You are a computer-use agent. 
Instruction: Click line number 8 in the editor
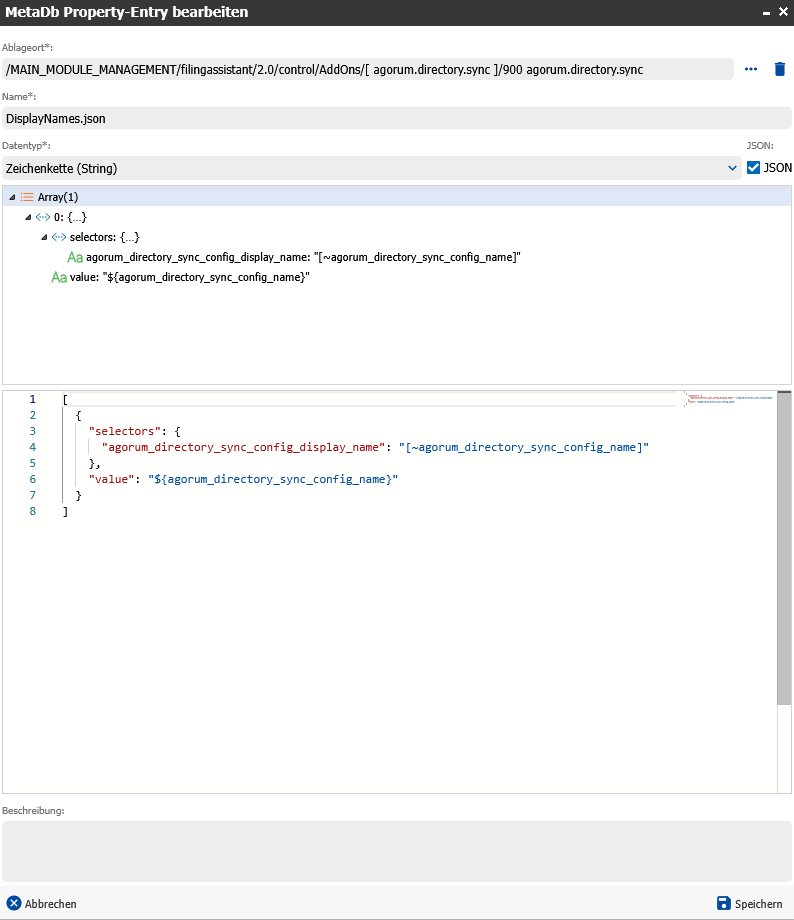click(x=32, y=511)
